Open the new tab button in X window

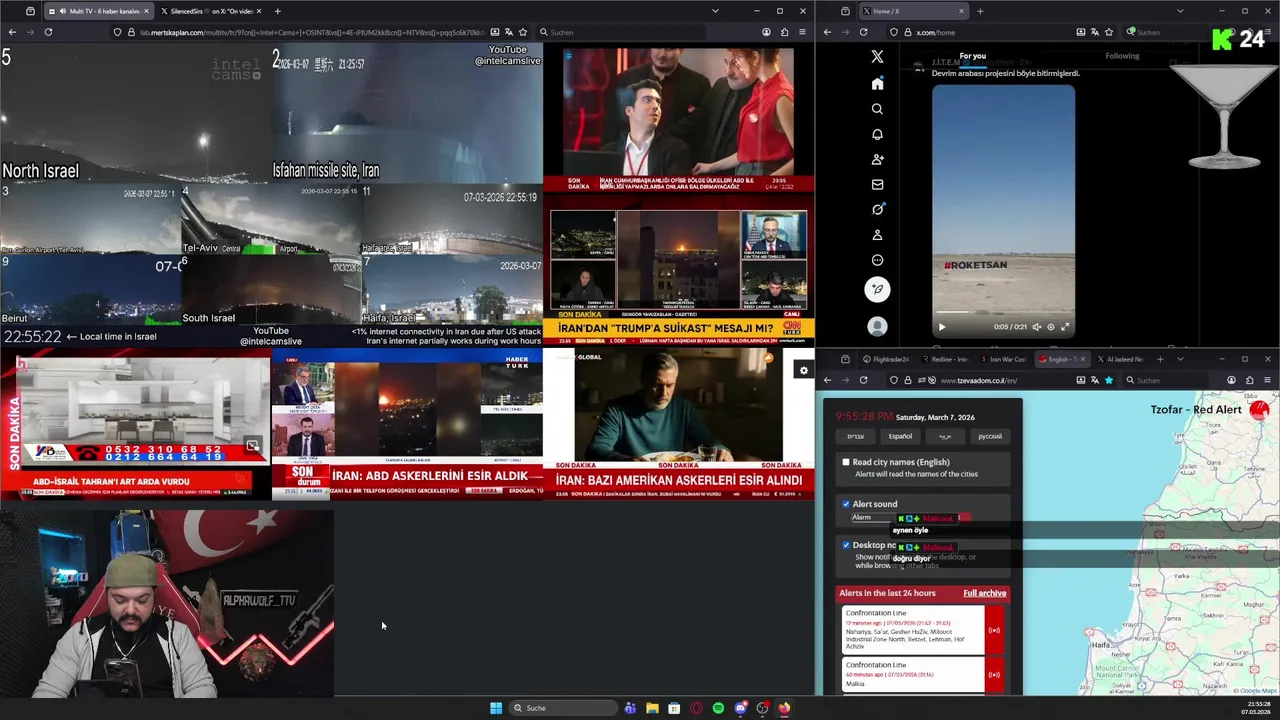click(980, 11)
